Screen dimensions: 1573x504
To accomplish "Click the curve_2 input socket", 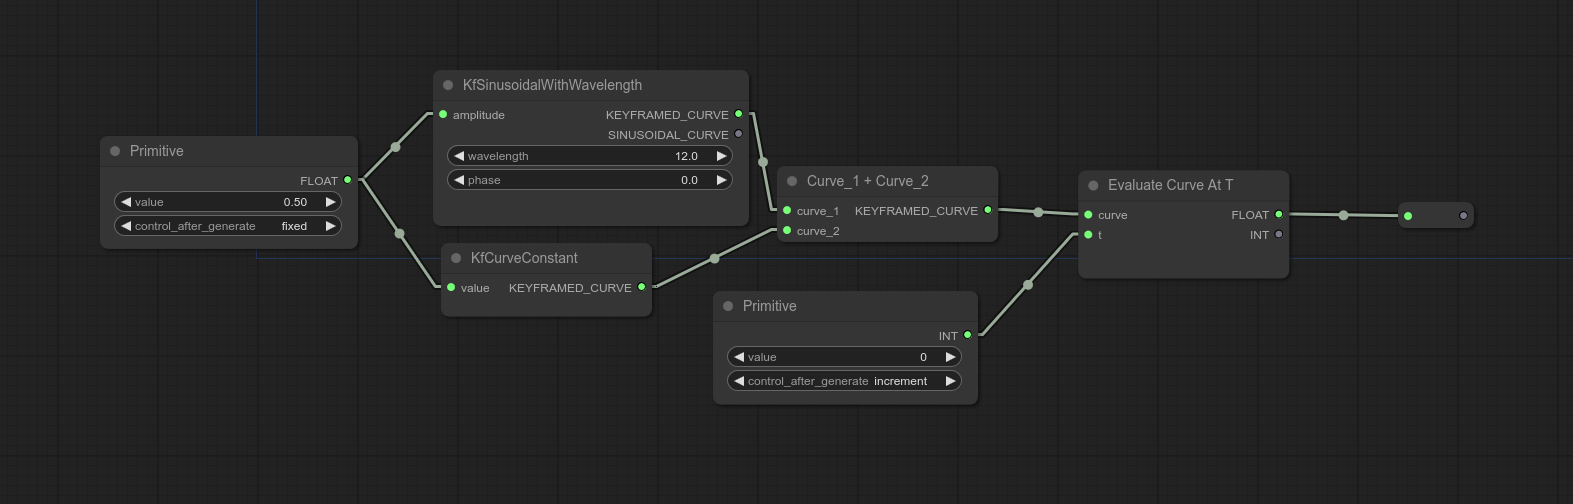I will (787, 230).
